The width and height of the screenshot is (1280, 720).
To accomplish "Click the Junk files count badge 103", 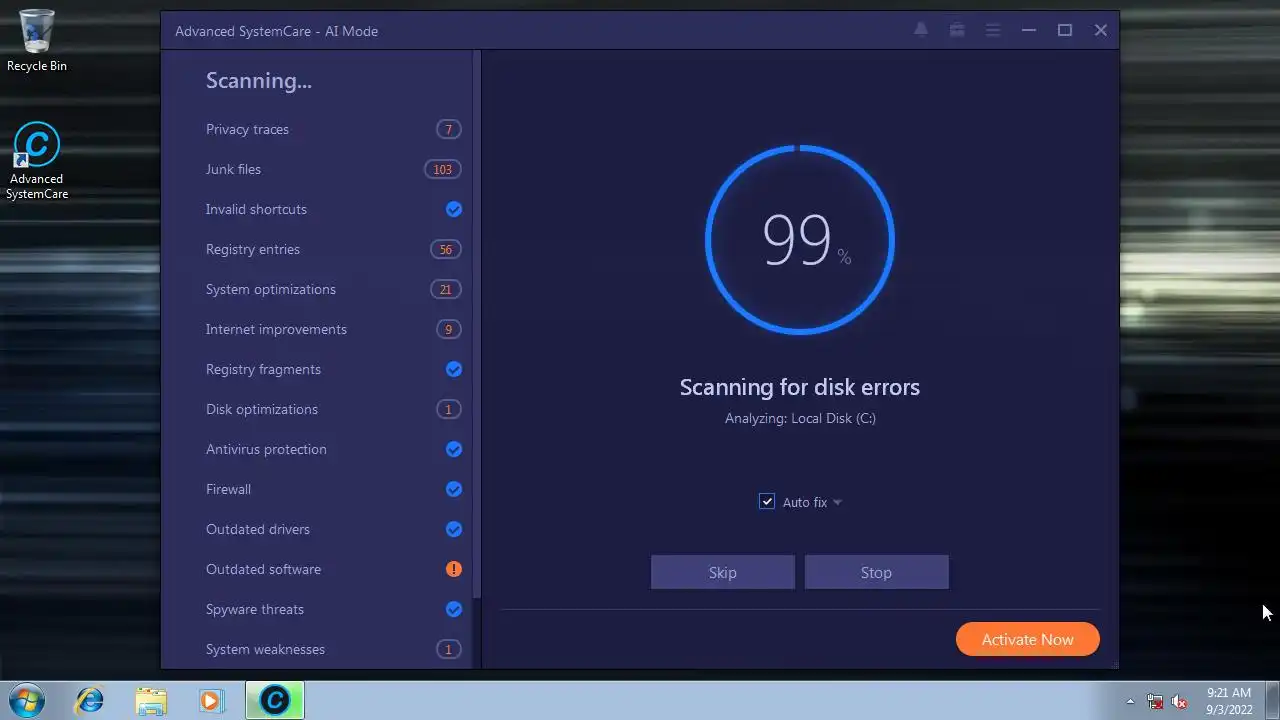I will click(442, 169).
